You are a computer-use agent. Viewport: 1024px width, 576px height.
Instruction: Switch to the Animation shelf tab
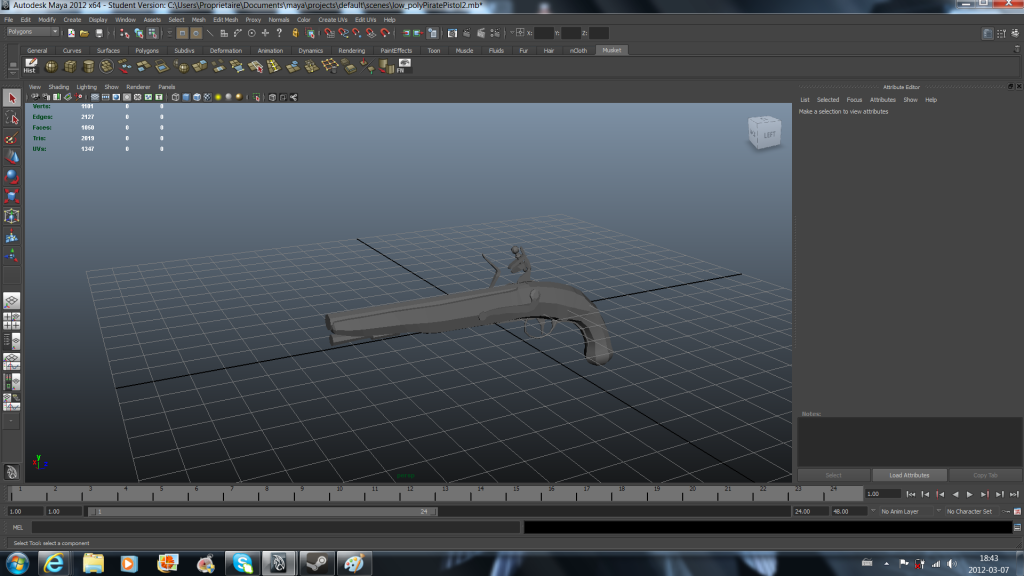coord(270,50)
